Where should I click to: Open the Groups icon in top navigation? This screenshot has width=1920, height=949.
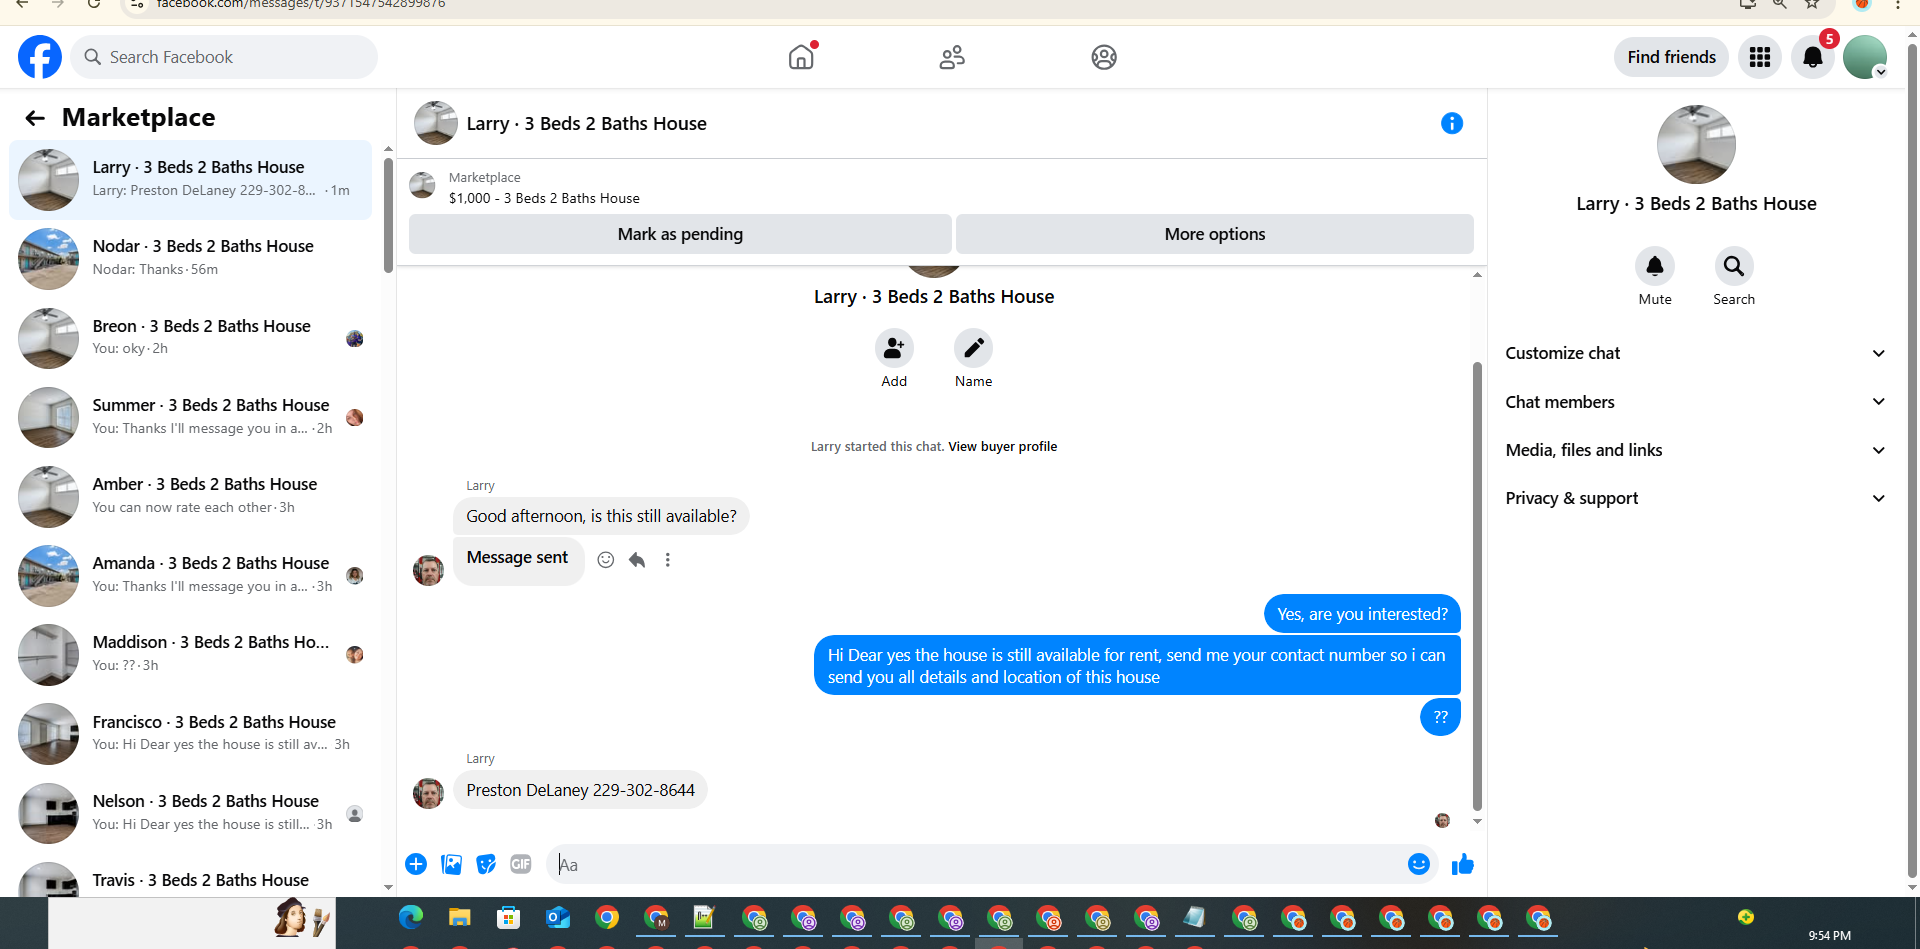tap(1104, 57)
